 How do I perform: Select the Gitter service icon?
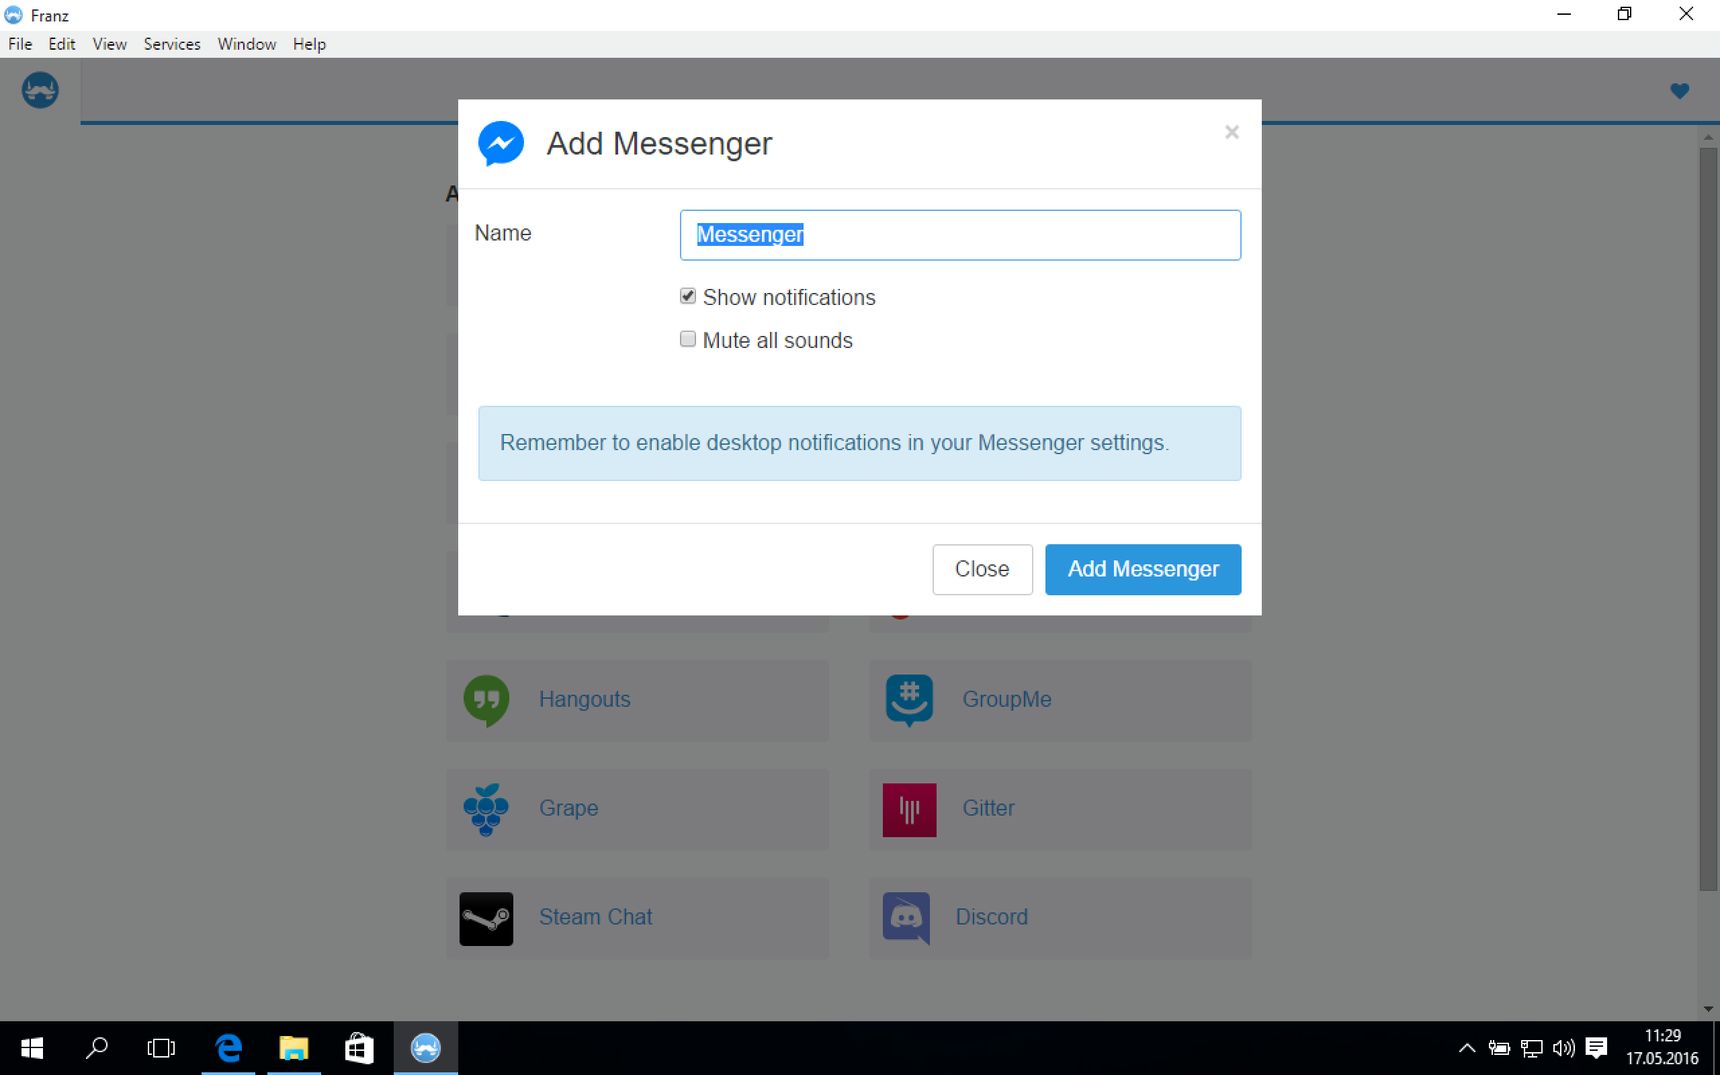pos(909,809)
